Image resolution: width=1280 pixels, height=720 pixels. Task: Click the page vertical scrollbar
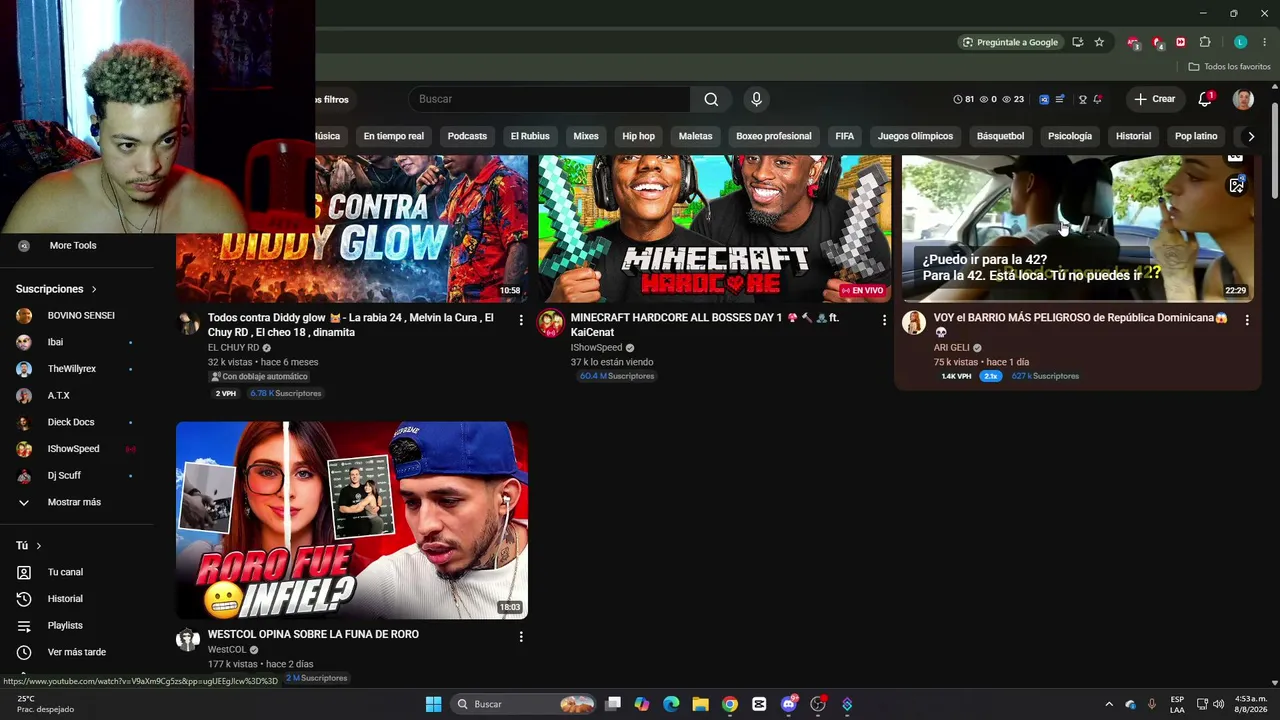(x=1274, y=150)
